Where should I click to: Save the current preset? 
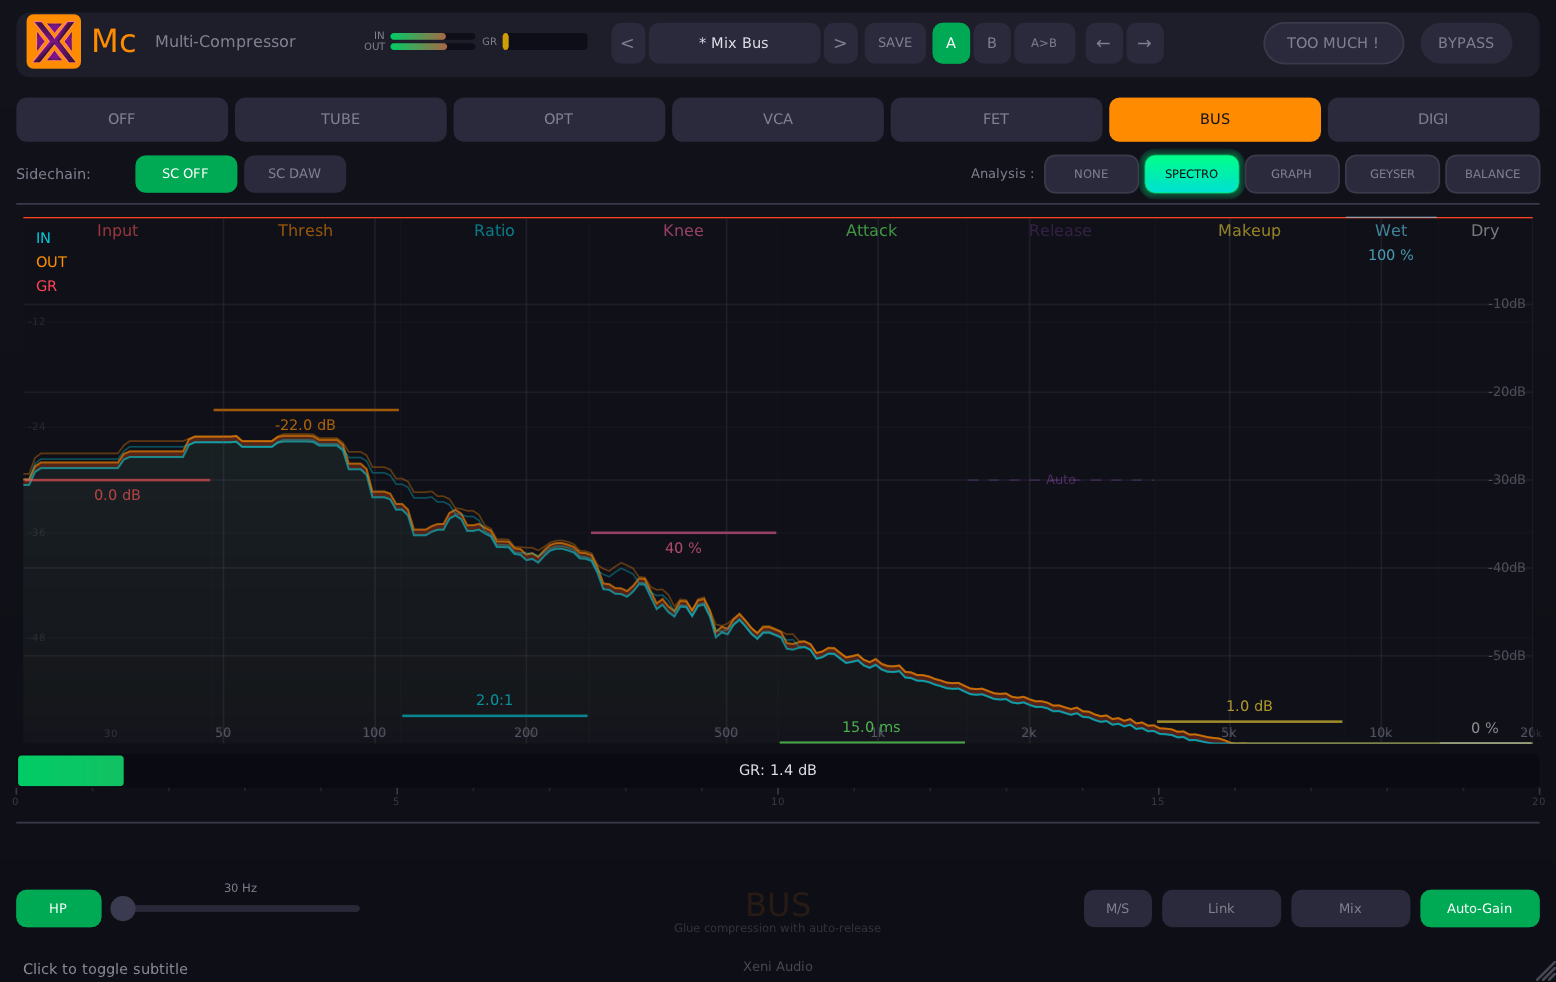[895, 43]
